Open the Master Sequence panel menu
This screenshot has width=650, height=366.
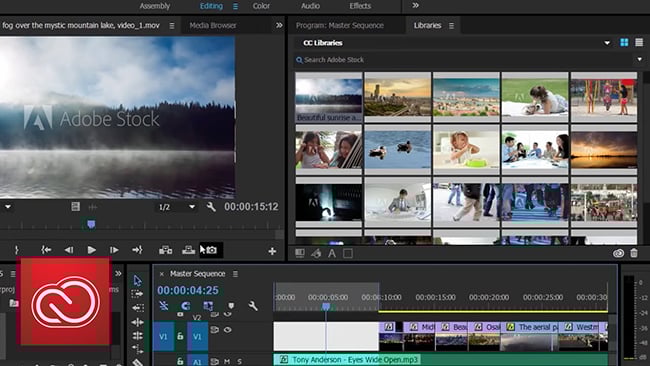pyautogui.click(x=235, y=274)
